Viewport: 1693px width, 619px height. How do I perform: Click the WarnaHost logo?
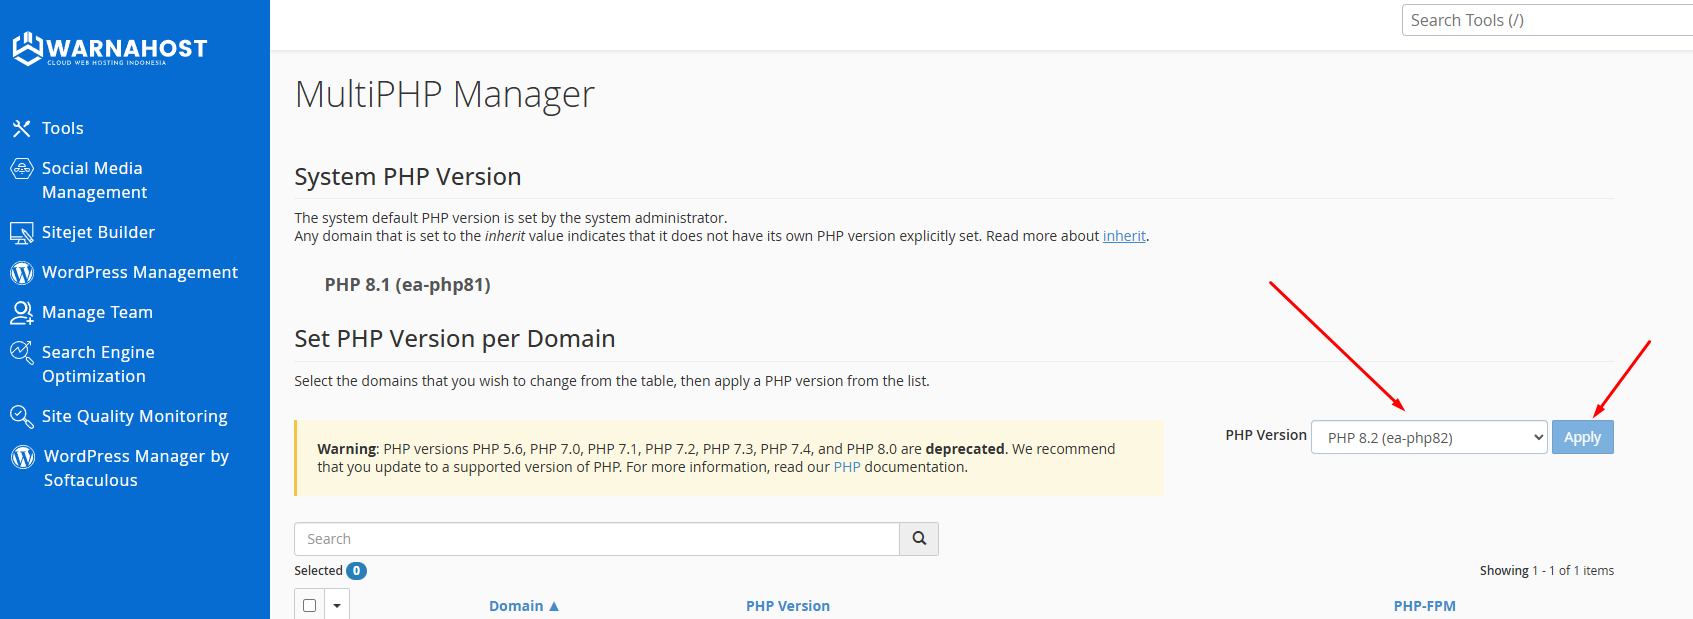pos(110,48)
